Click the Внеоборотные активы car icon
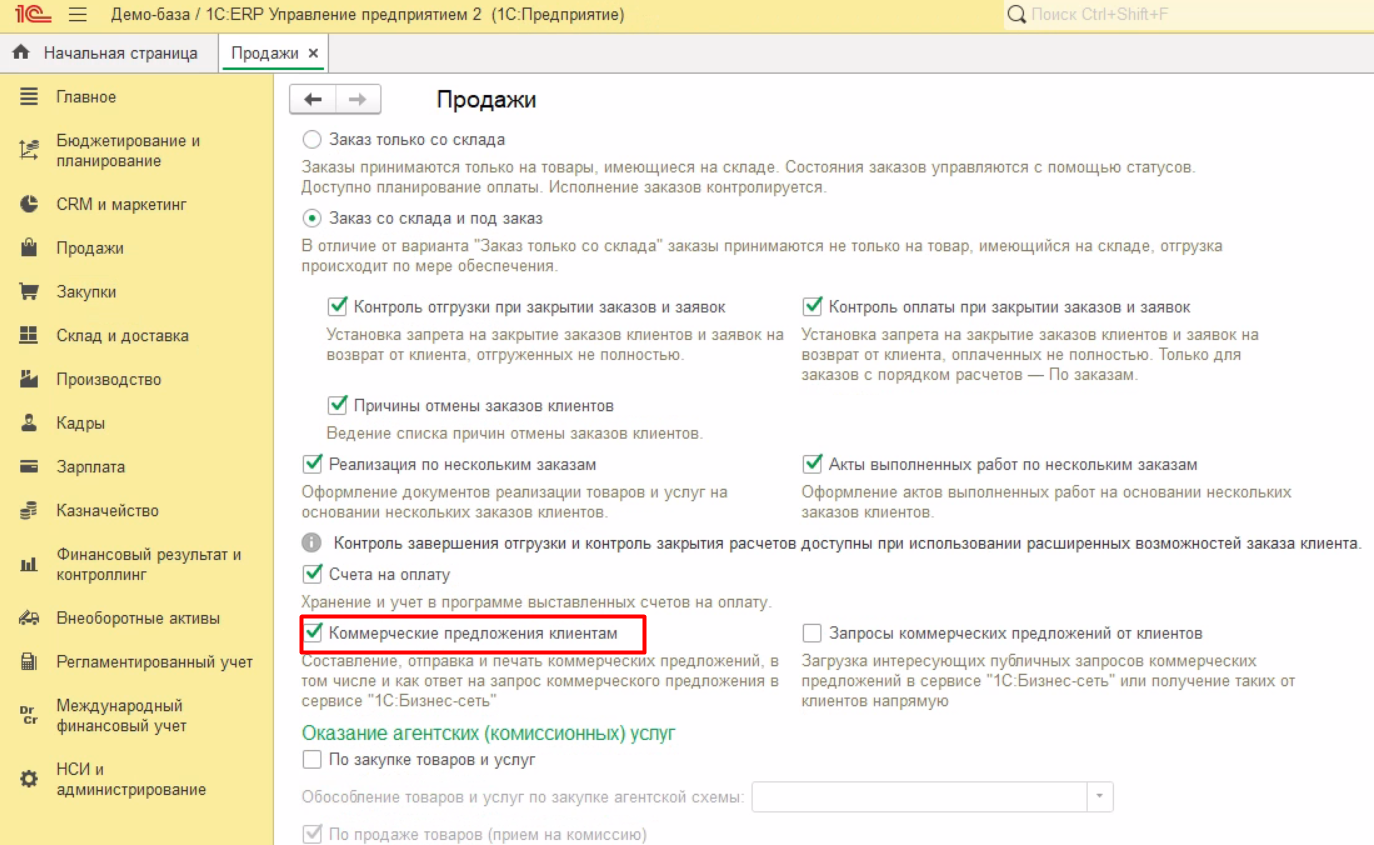The image size is (1374, 845). point(29,619)
